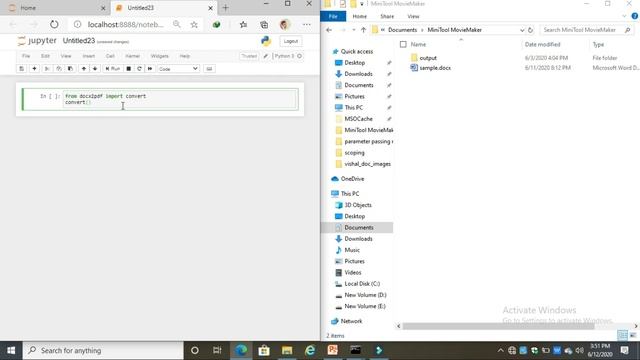Select the sample.docx file
The image size is (640, 360).
tap(435, 68)
